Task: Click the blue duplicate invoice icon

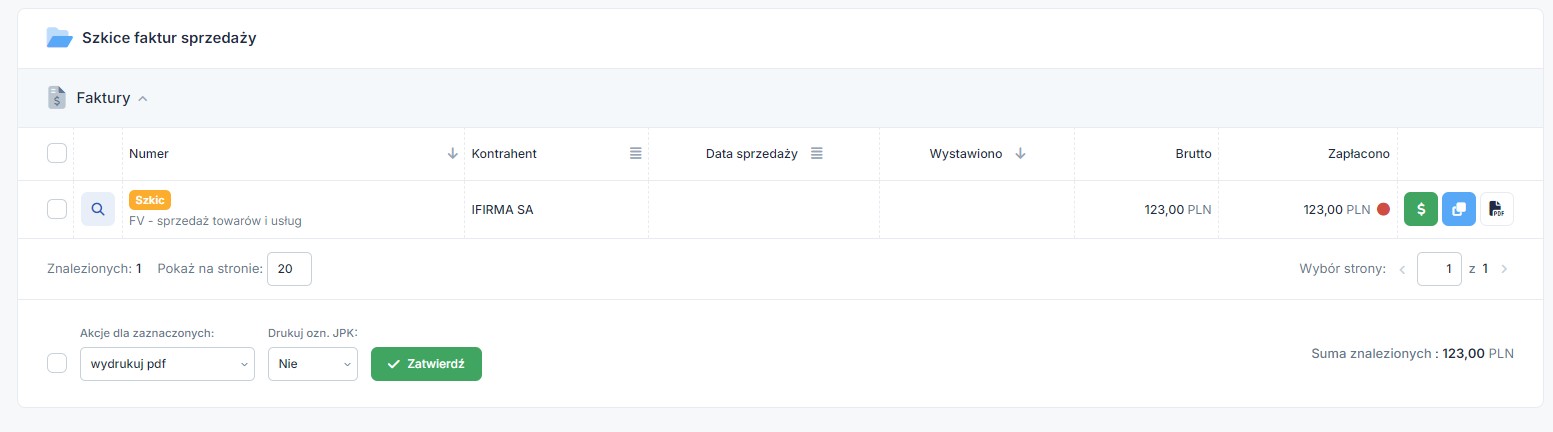Action: pyautogui.click(x=1458, y=209)
